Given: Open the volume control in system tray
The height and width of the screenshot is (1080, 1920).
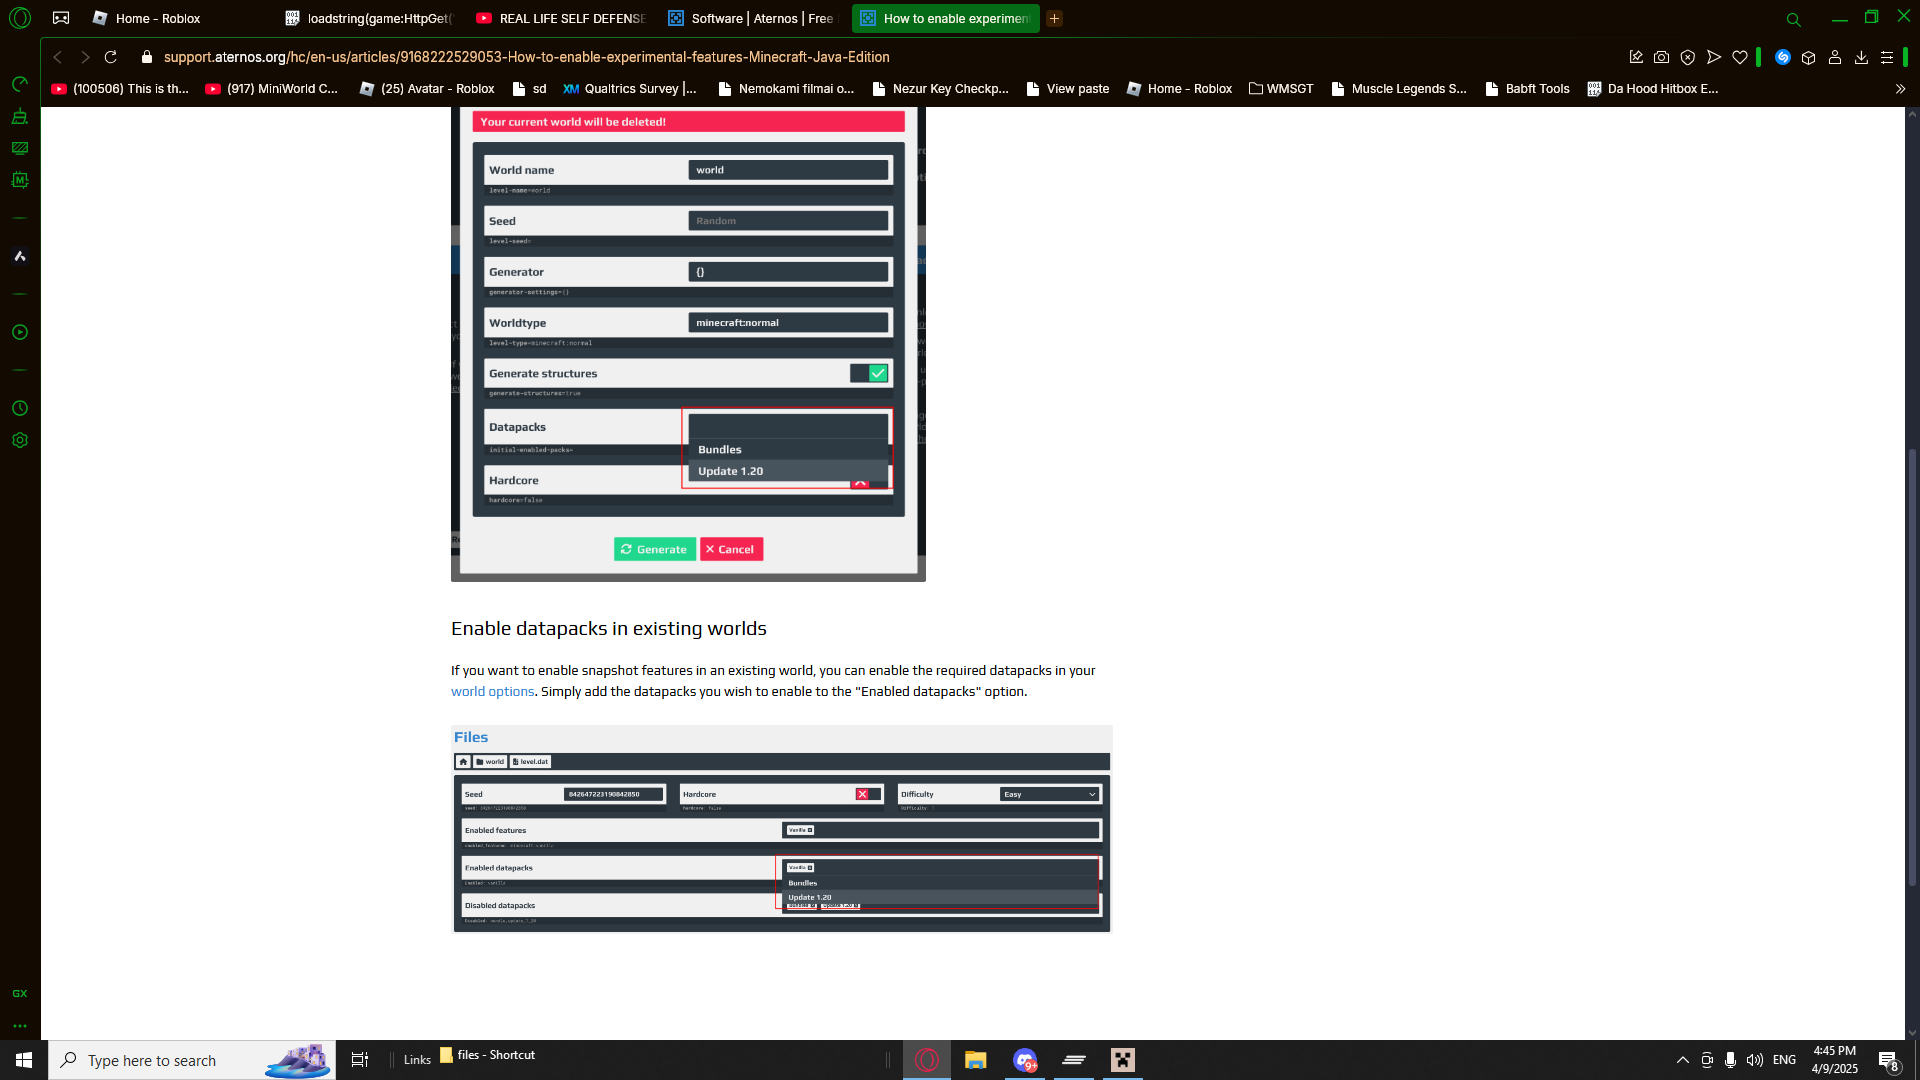Looking at the screenshot, I should (x=1755, y=1060).
